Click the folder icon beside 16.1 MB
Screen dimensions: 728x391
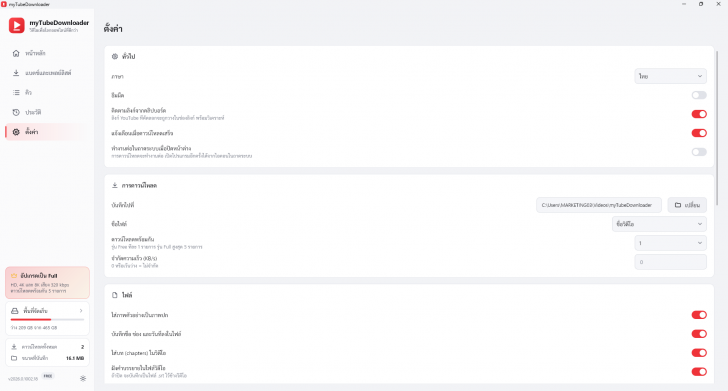pos(14,358)
